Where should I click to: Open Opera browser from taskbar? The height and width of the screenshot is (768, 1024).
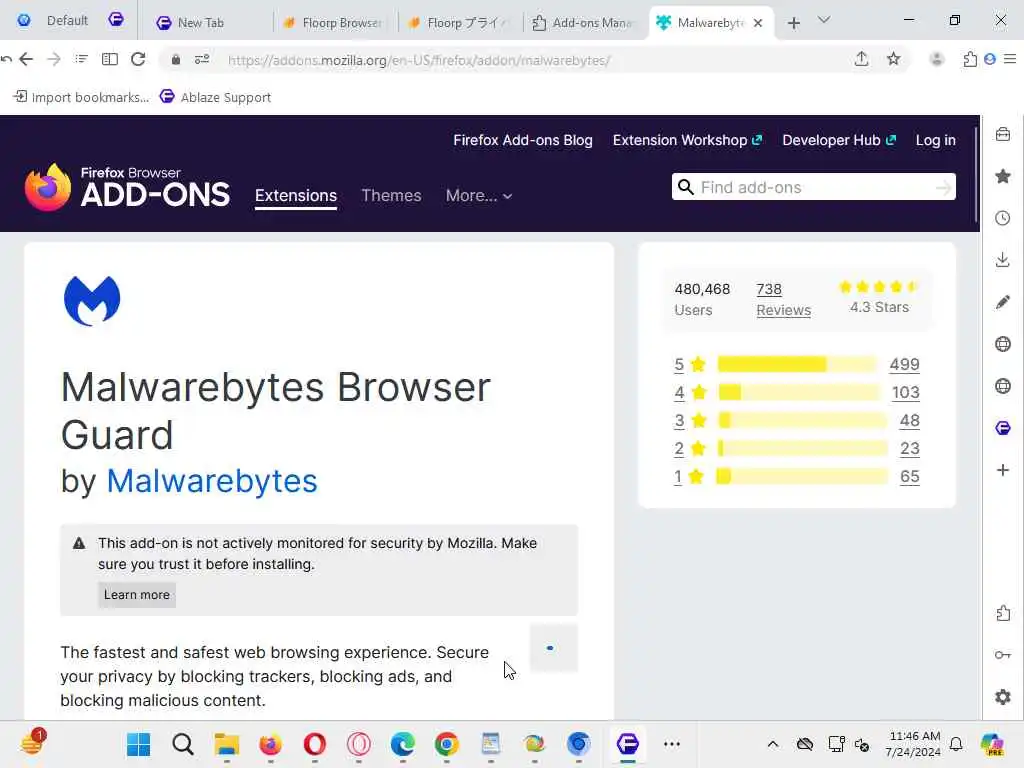315,744
